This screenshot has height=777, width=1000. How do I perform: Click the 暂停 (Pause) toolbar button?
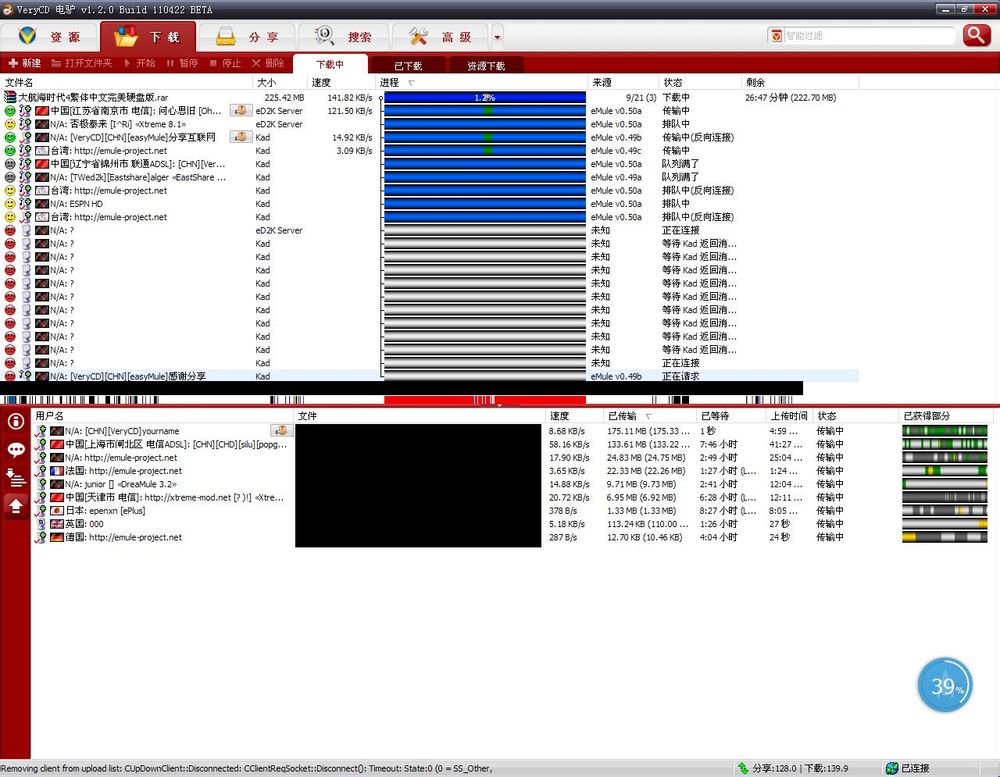tap(182, 63)
